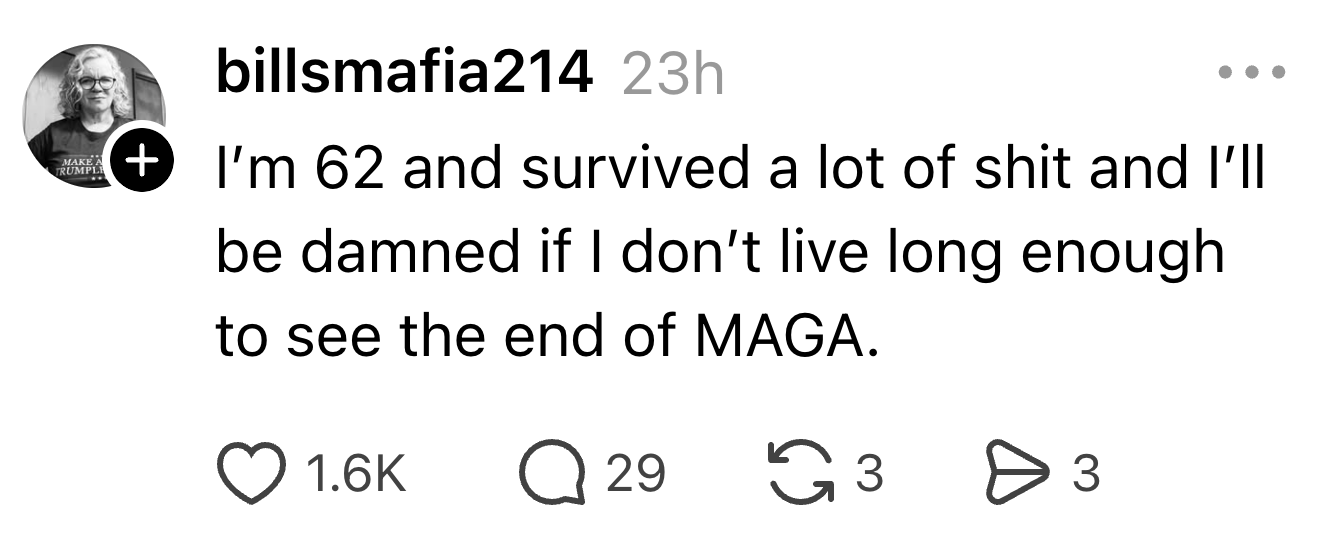Click the number 3 beside share icon
The image size is (1326, 556).
pyautogui.click(x=1086, y=474)
